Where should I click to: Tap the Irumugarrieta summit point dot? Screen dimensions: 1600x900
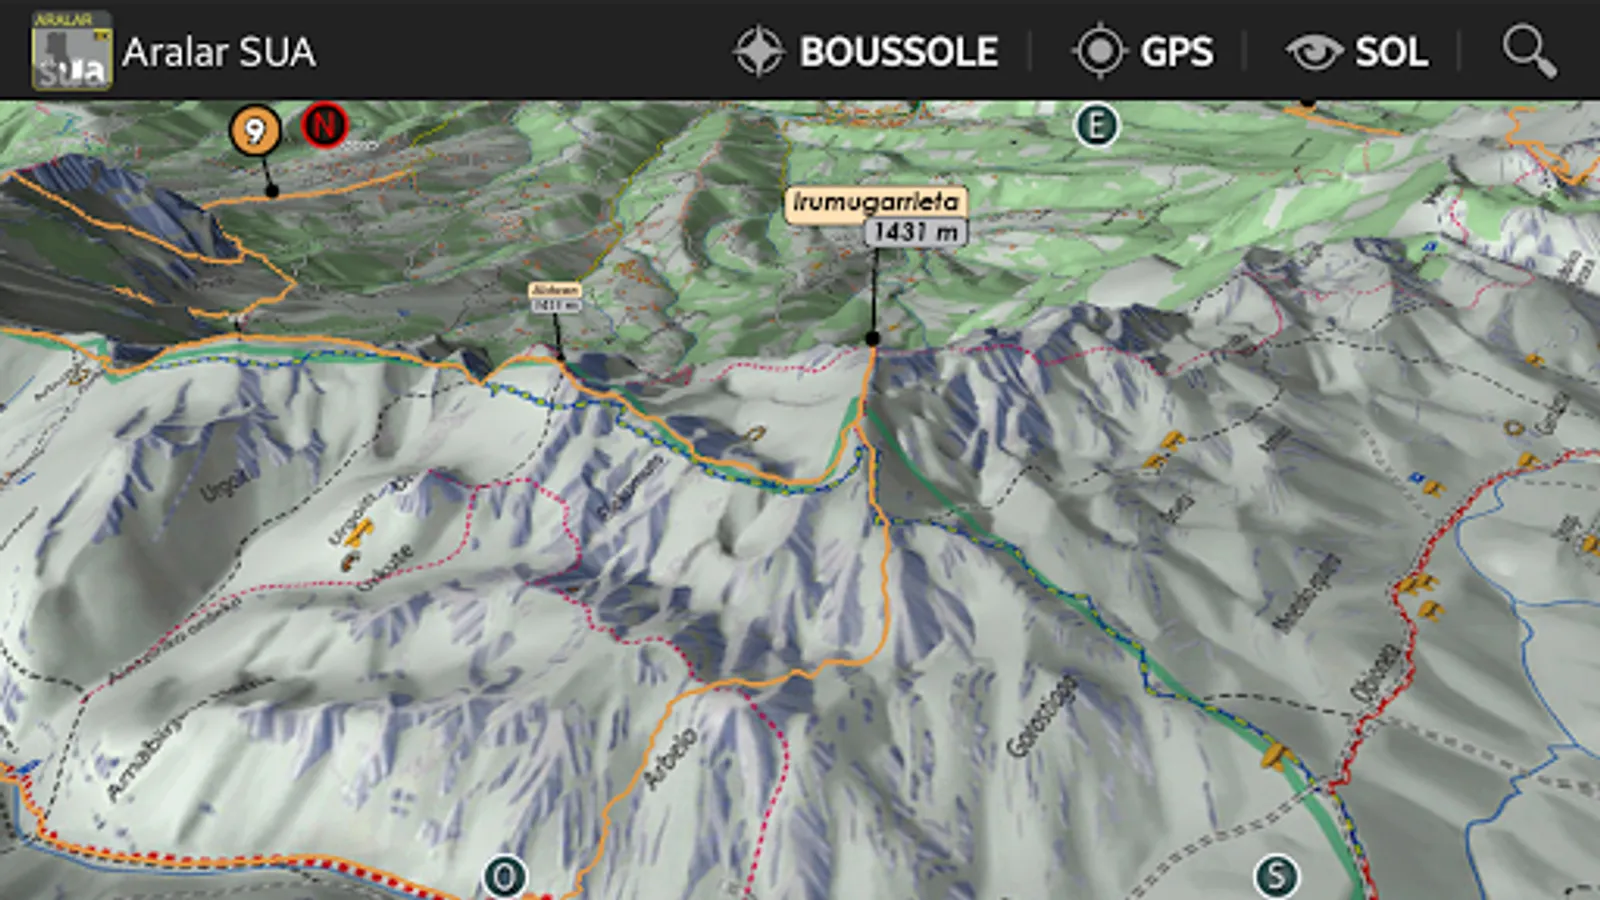[872, 339]
